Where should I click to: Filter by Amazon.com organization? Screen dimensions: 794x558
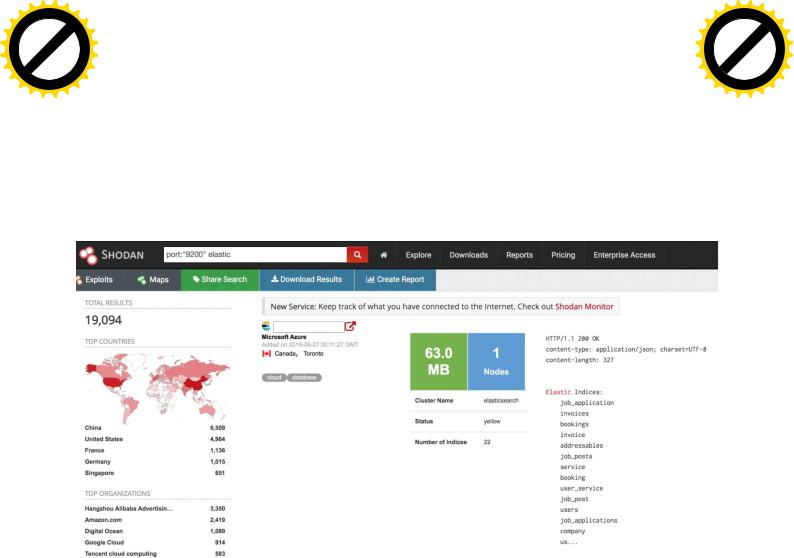pos(155,520)
